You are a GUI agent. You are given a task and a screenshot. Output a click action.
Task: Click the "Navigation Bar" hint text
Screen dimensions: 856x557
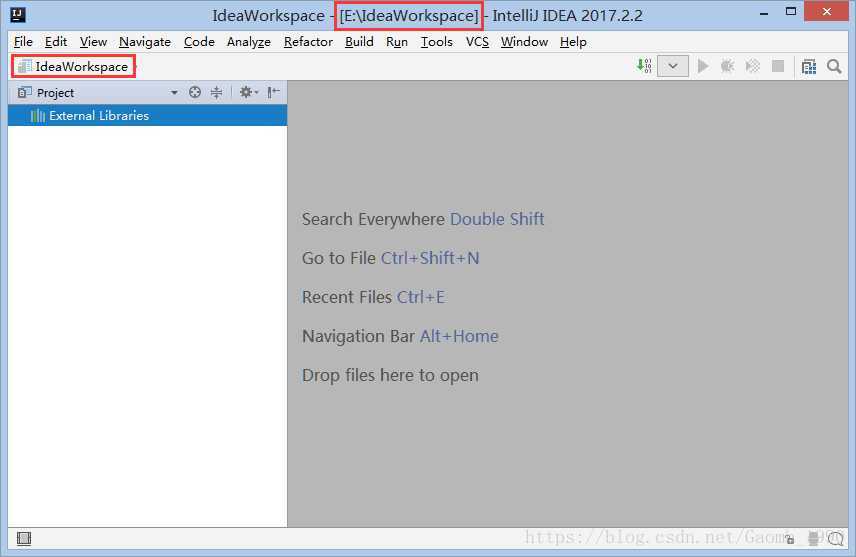pyautogui.click(x=358, y=336)
